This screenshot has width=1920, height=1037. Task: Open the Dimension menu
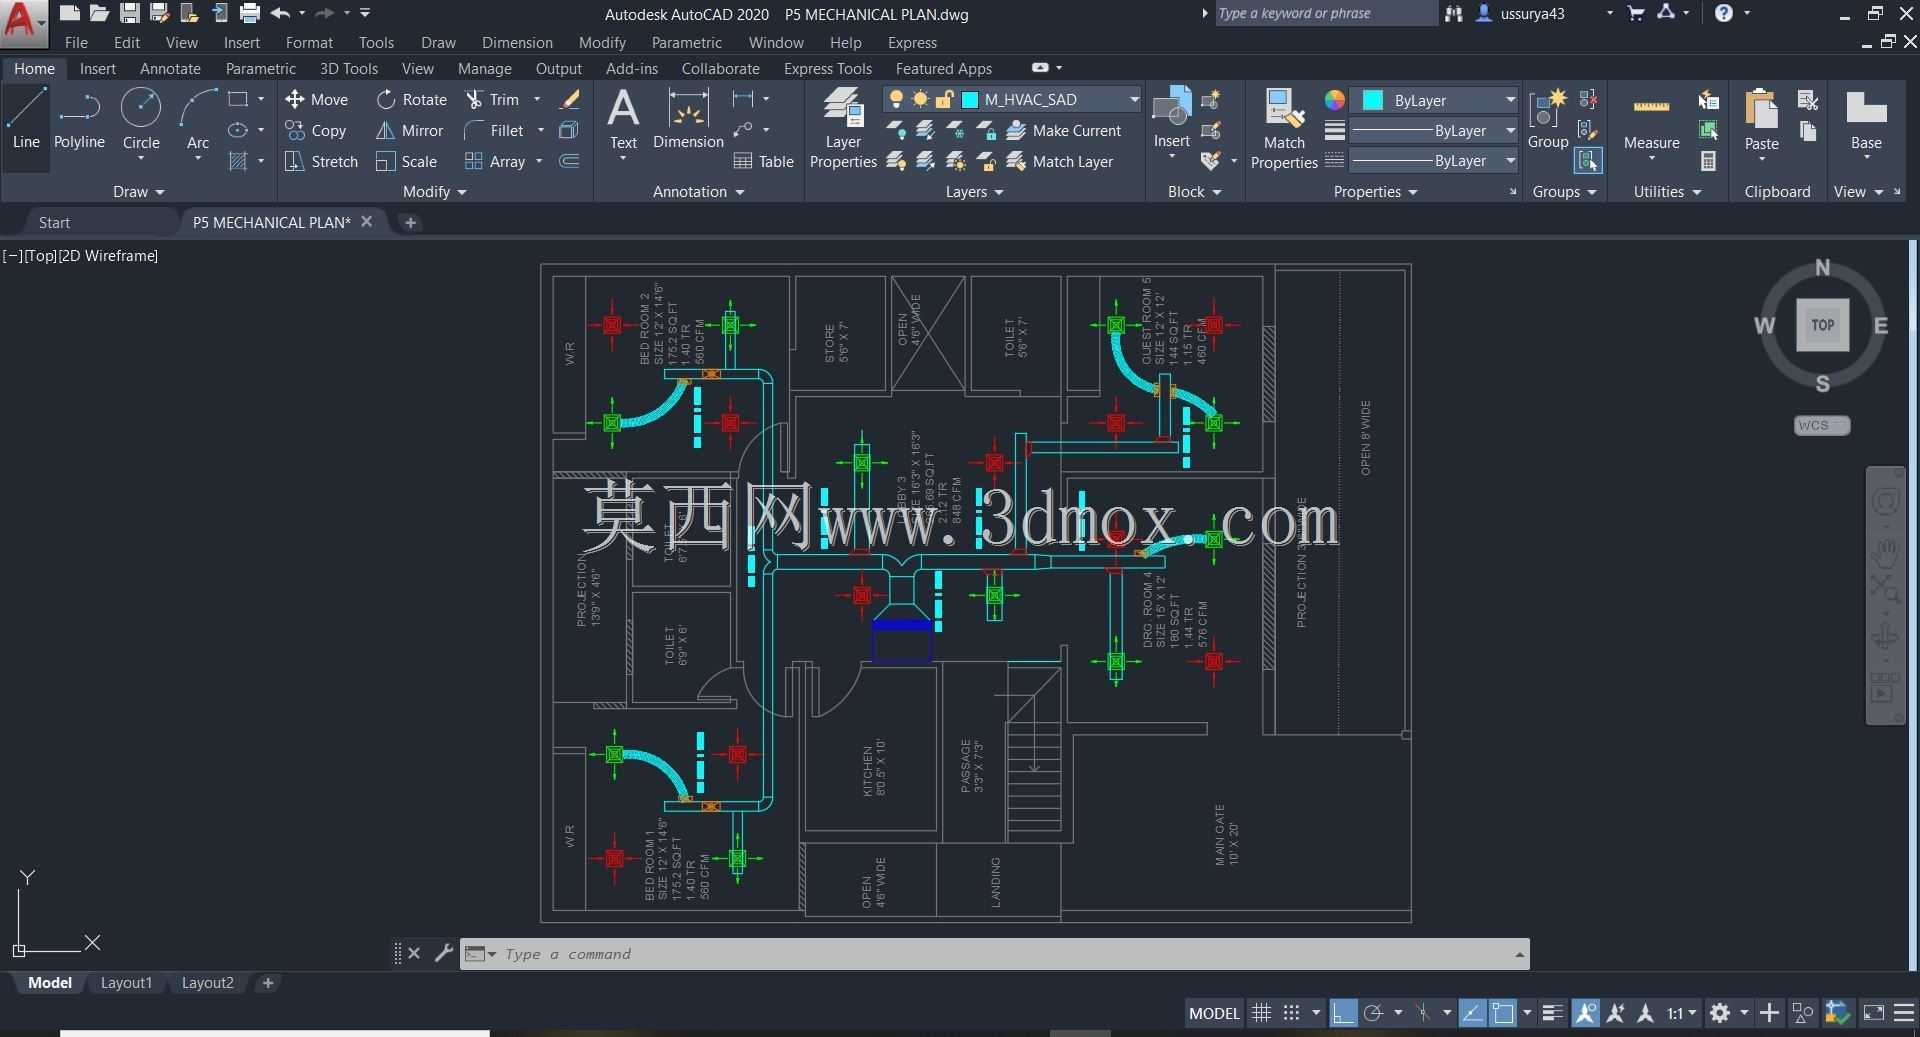[517, 42]
